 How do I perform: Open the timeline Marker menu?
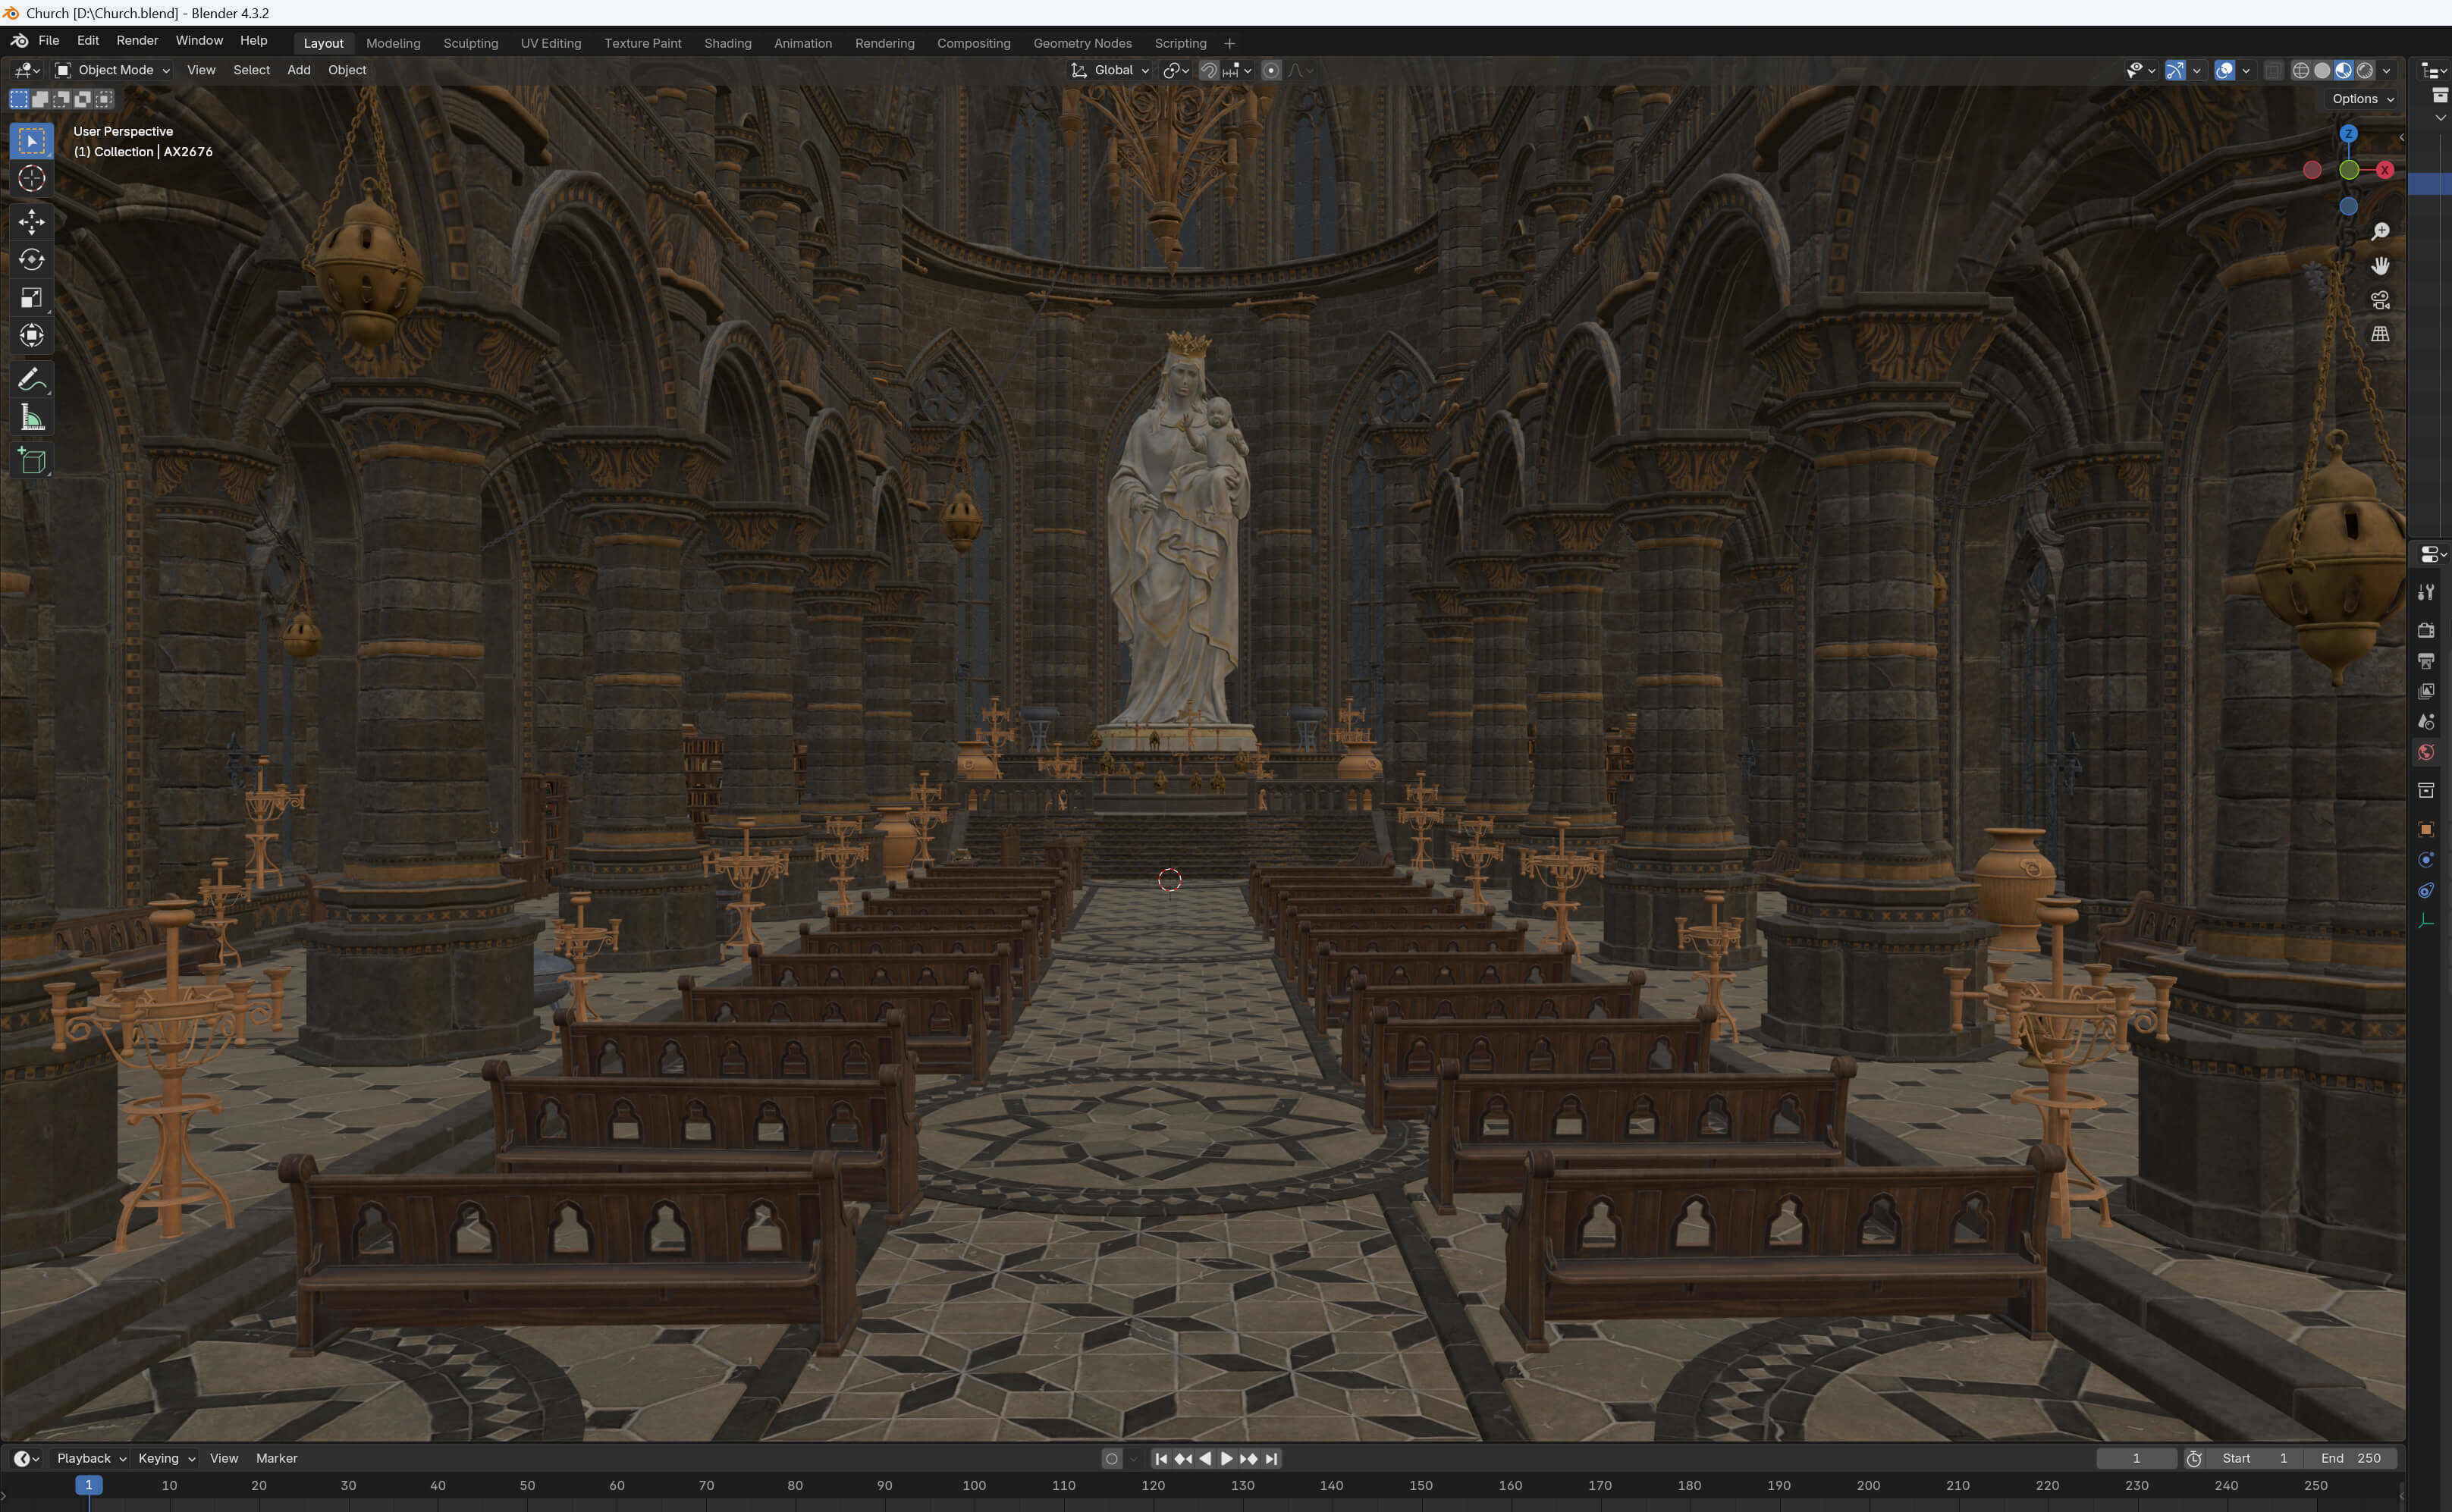pyautogui.click(x=276, y=1459)
